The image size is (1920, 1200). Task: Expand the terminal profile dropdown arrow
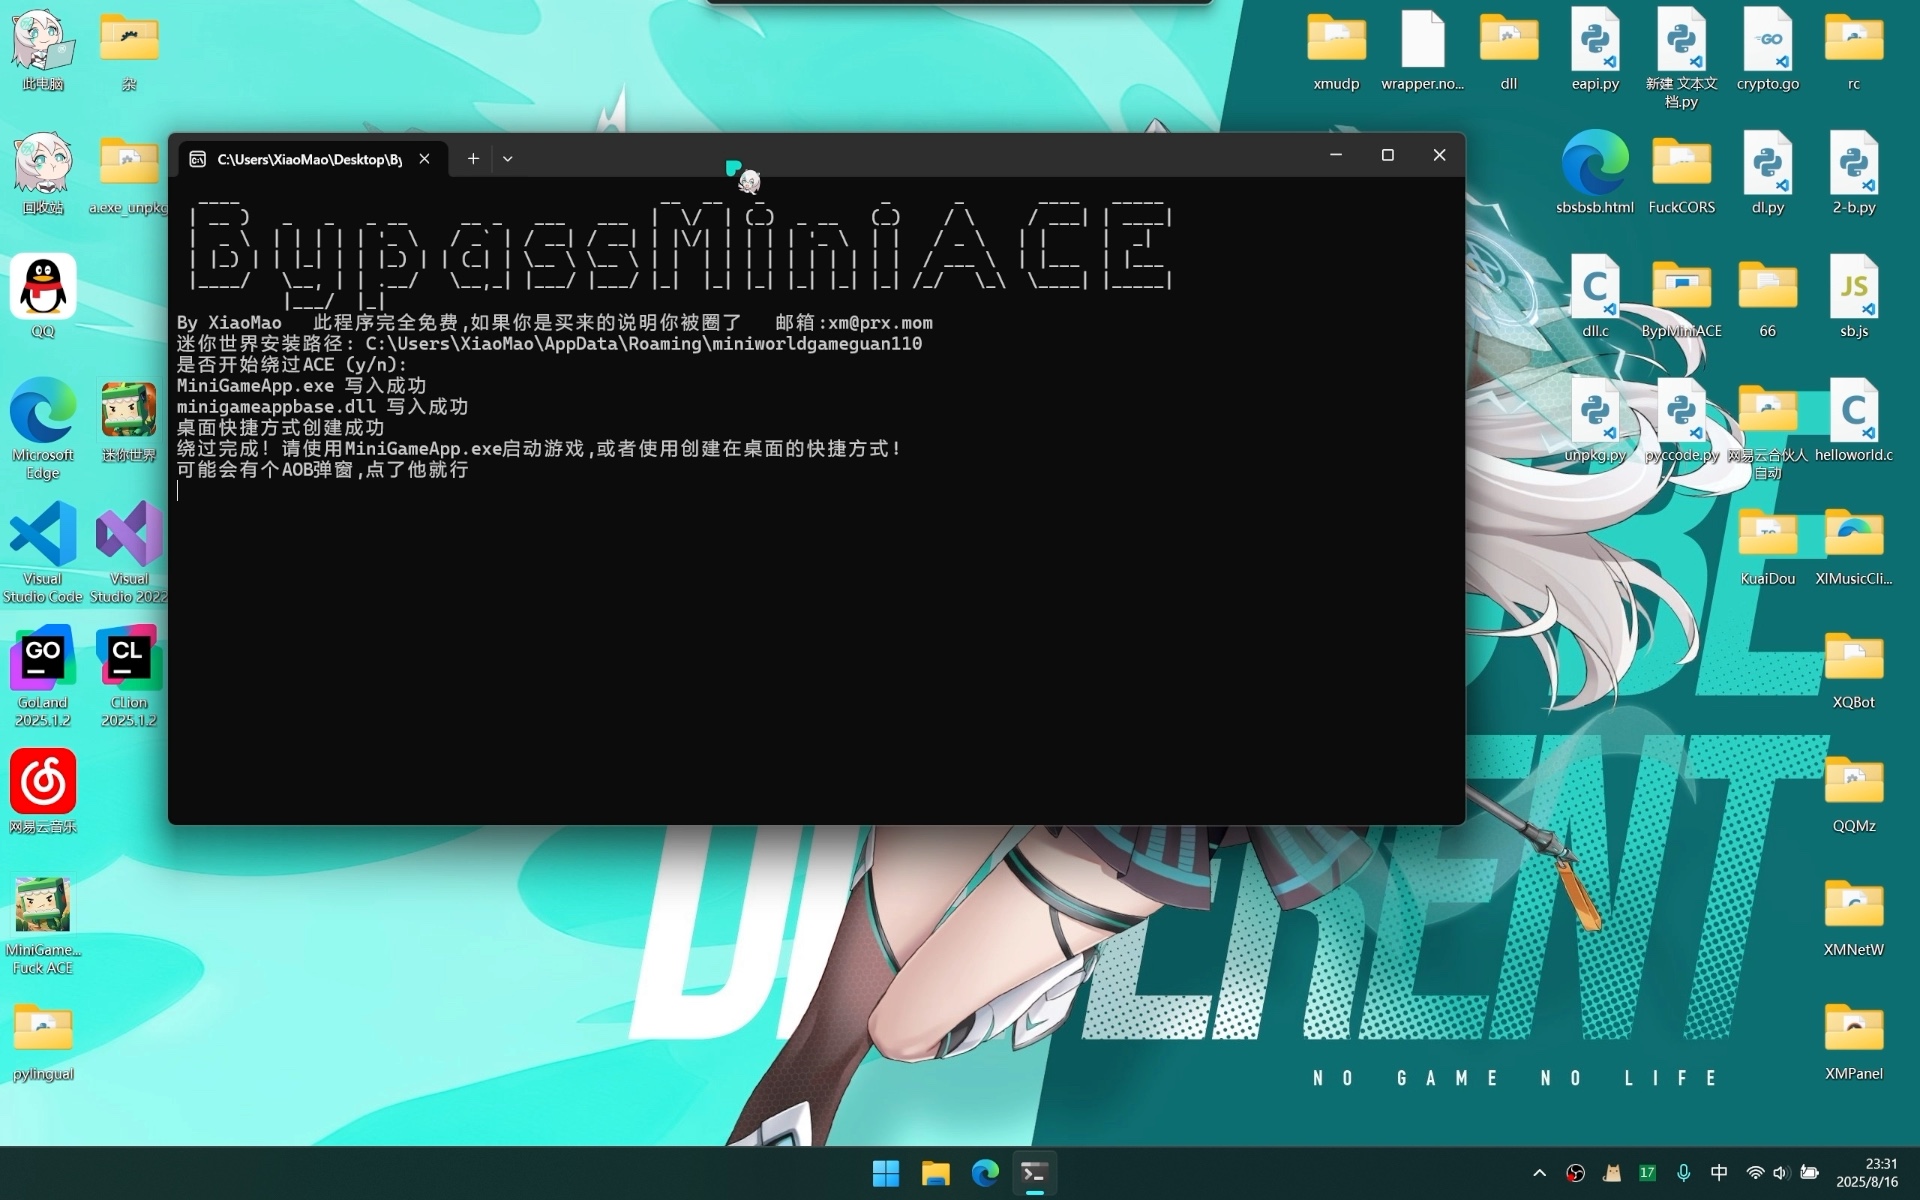tap(507, 158)
